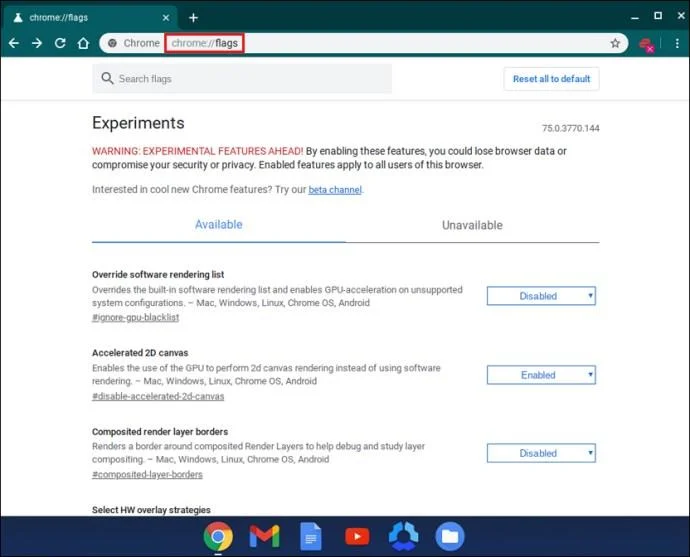
Task: Follow the beta channel link
Action: point(335,190)
